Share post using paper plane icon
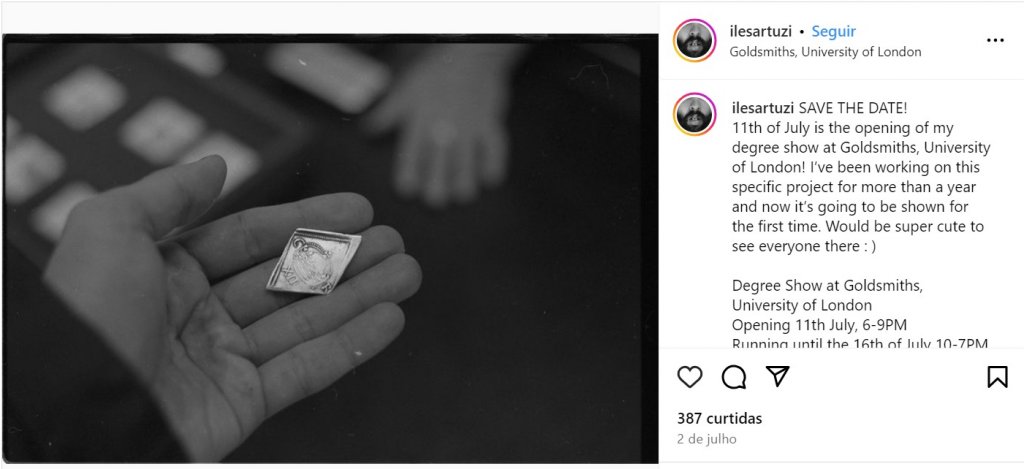 tap(778, 376)
